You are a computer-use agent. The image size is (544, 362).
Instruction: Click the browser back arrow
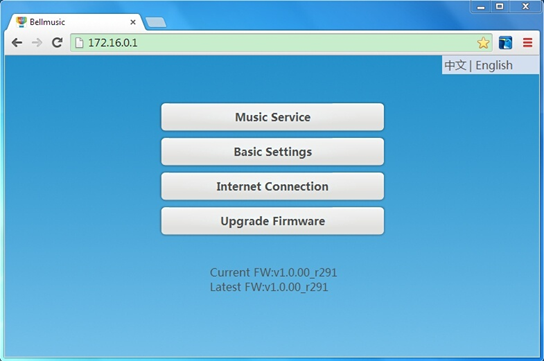(17, 43)
